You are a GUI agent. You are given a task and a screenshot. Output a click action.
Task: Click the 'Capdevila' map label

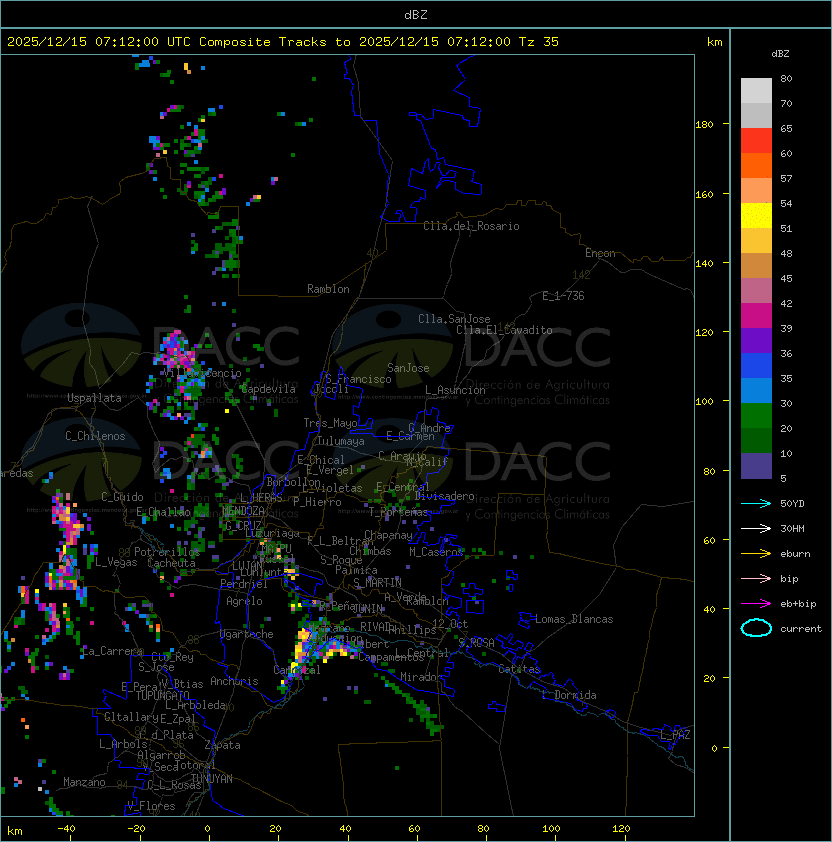pyautogui.click(x=268, y=389)
